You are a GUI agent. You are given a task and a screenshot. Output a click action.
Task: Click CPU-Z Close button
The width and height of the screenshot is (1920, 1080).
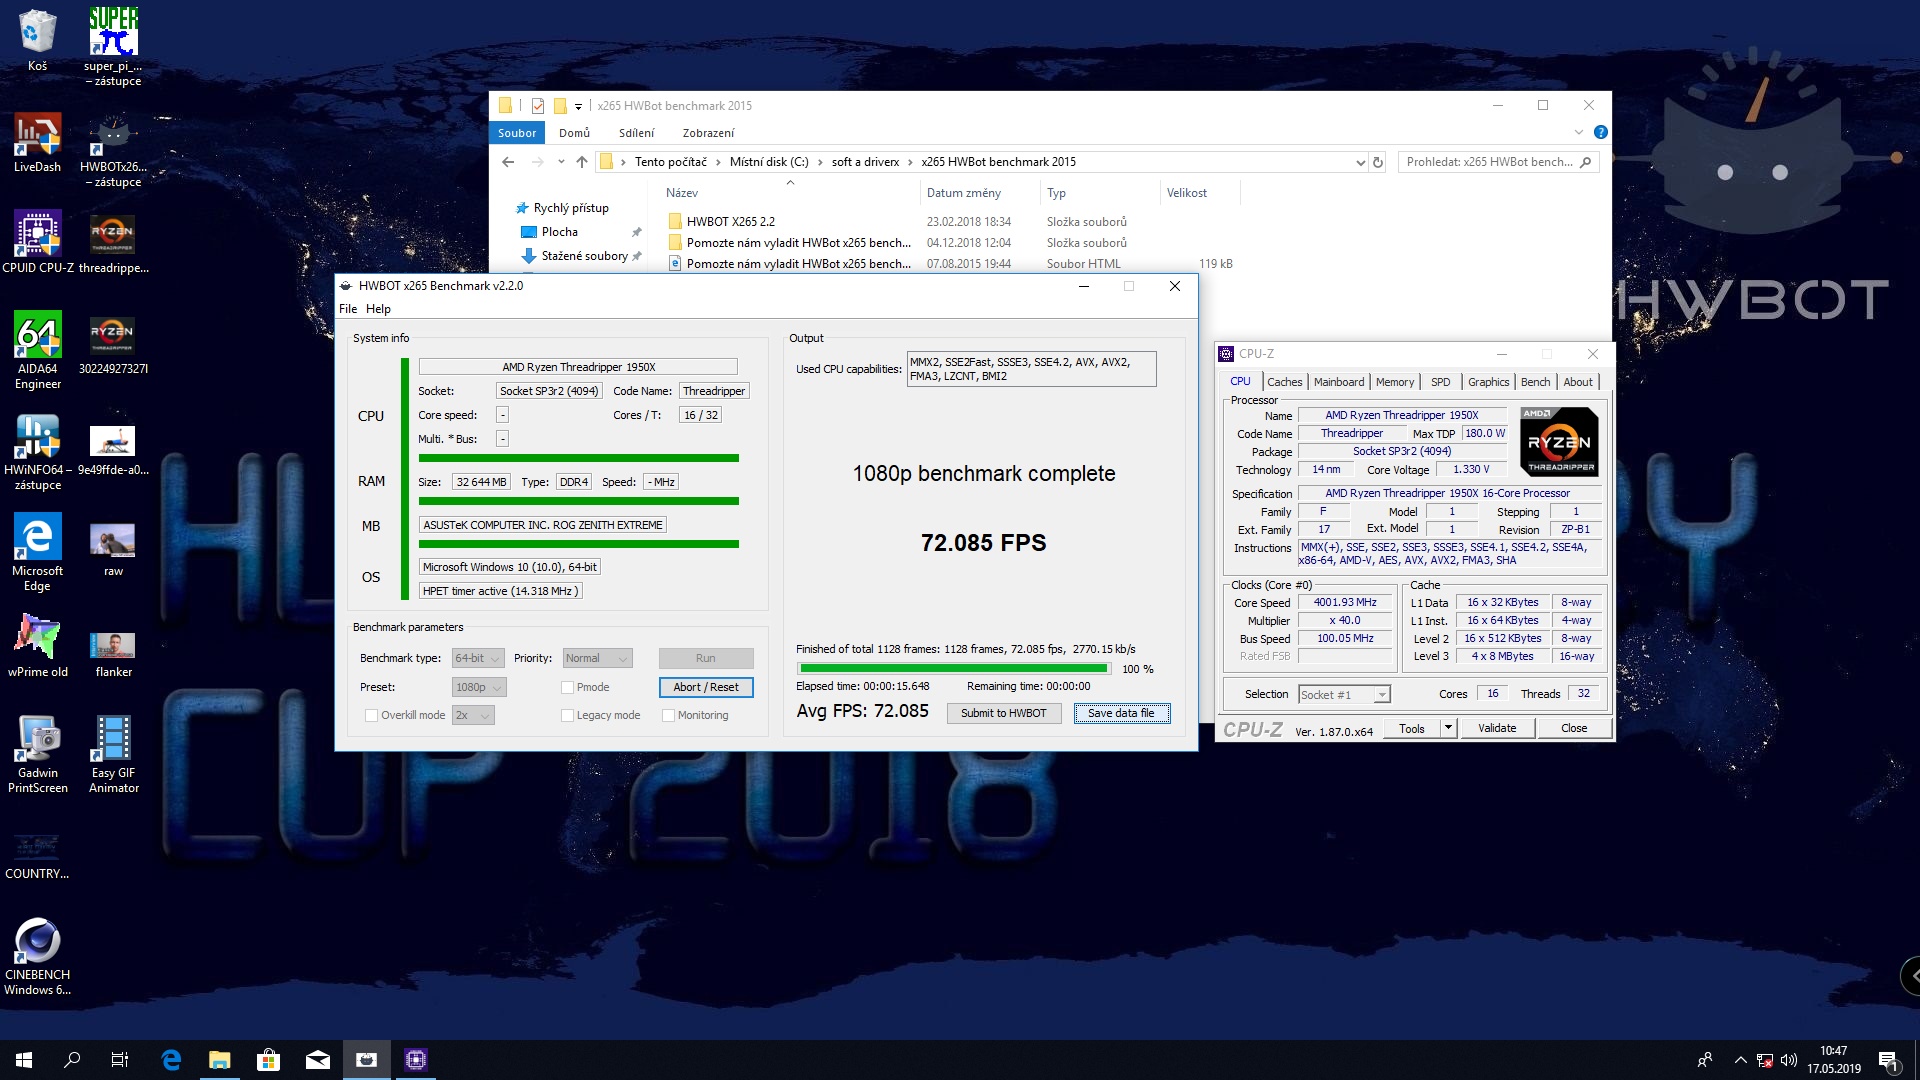(1574, 728)
